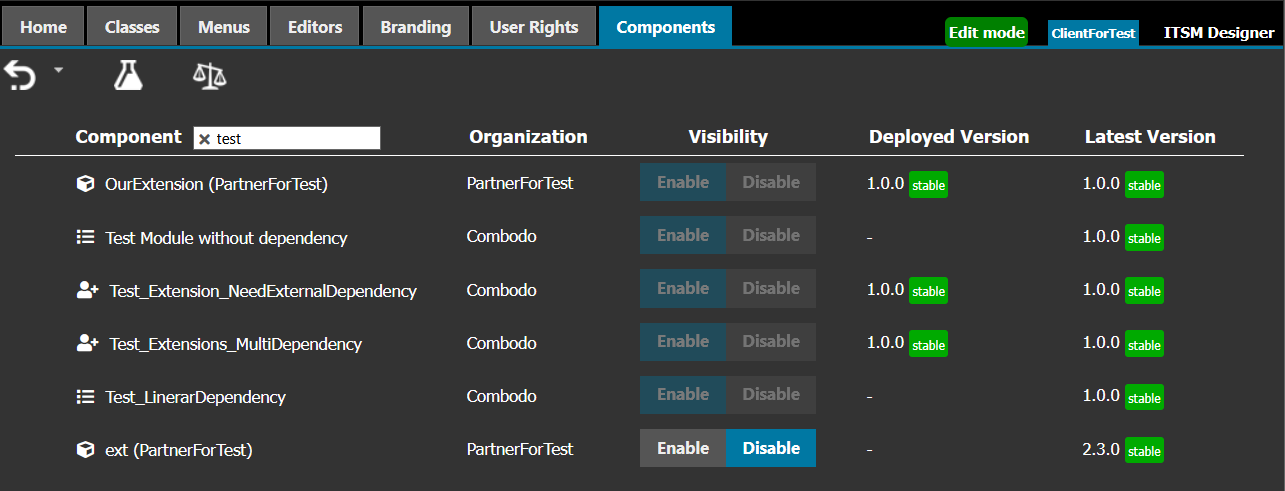The width and height of the screenshot is (1285, 491).
Task: Click the list icon beside Test Module without dependency
Action: point(85,238)
